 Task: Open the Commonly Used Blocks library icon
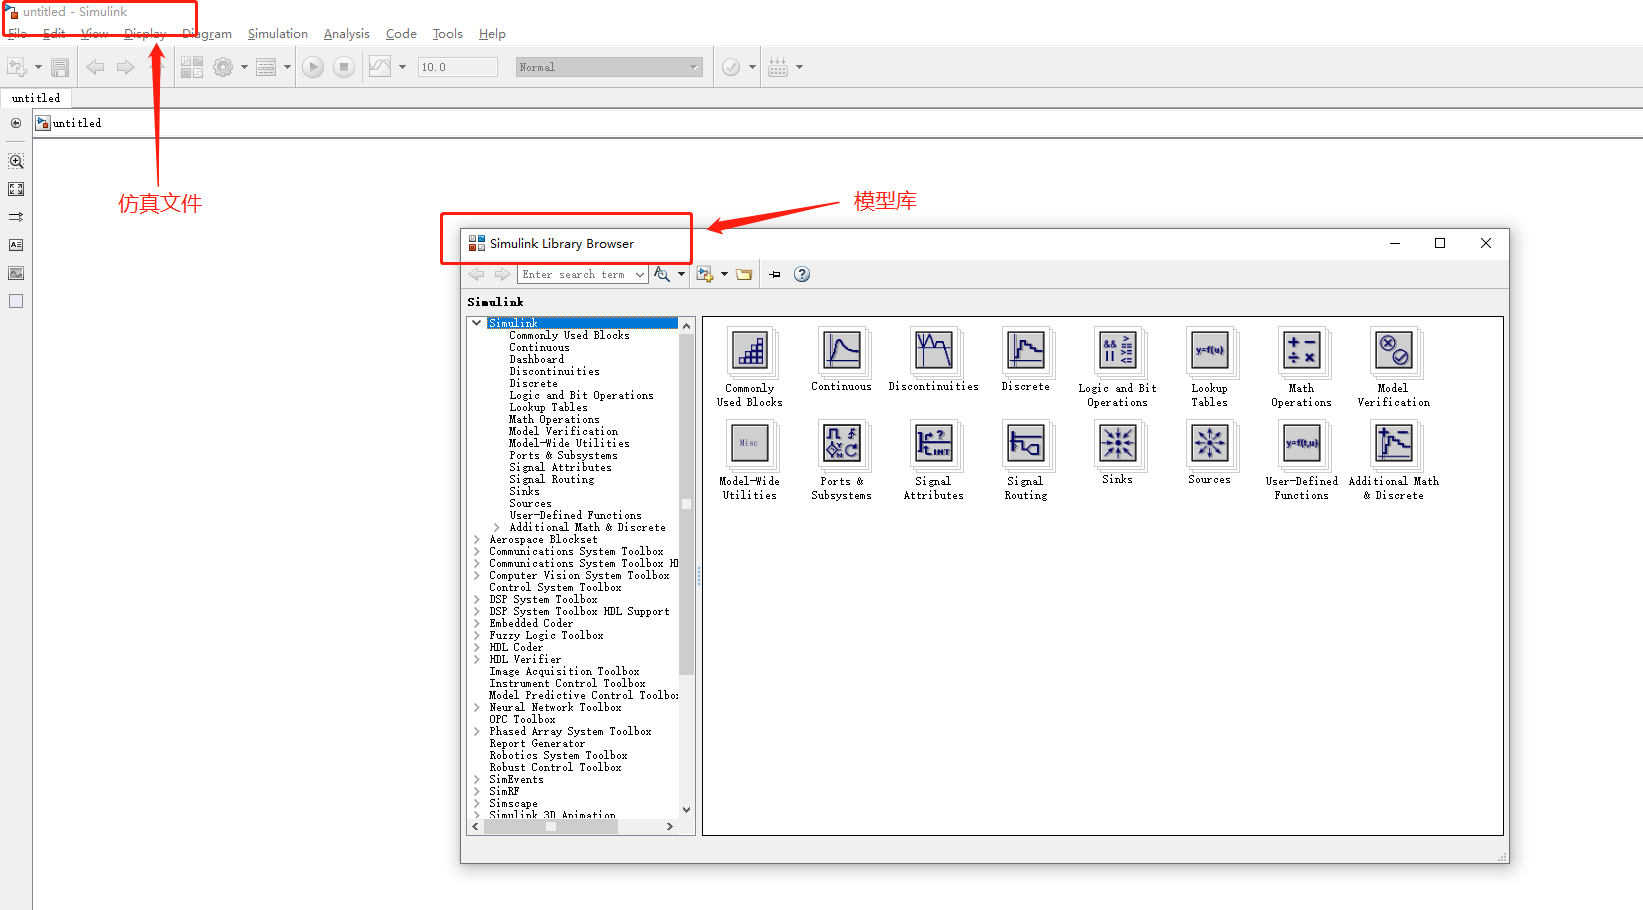(x=750, y=351)
